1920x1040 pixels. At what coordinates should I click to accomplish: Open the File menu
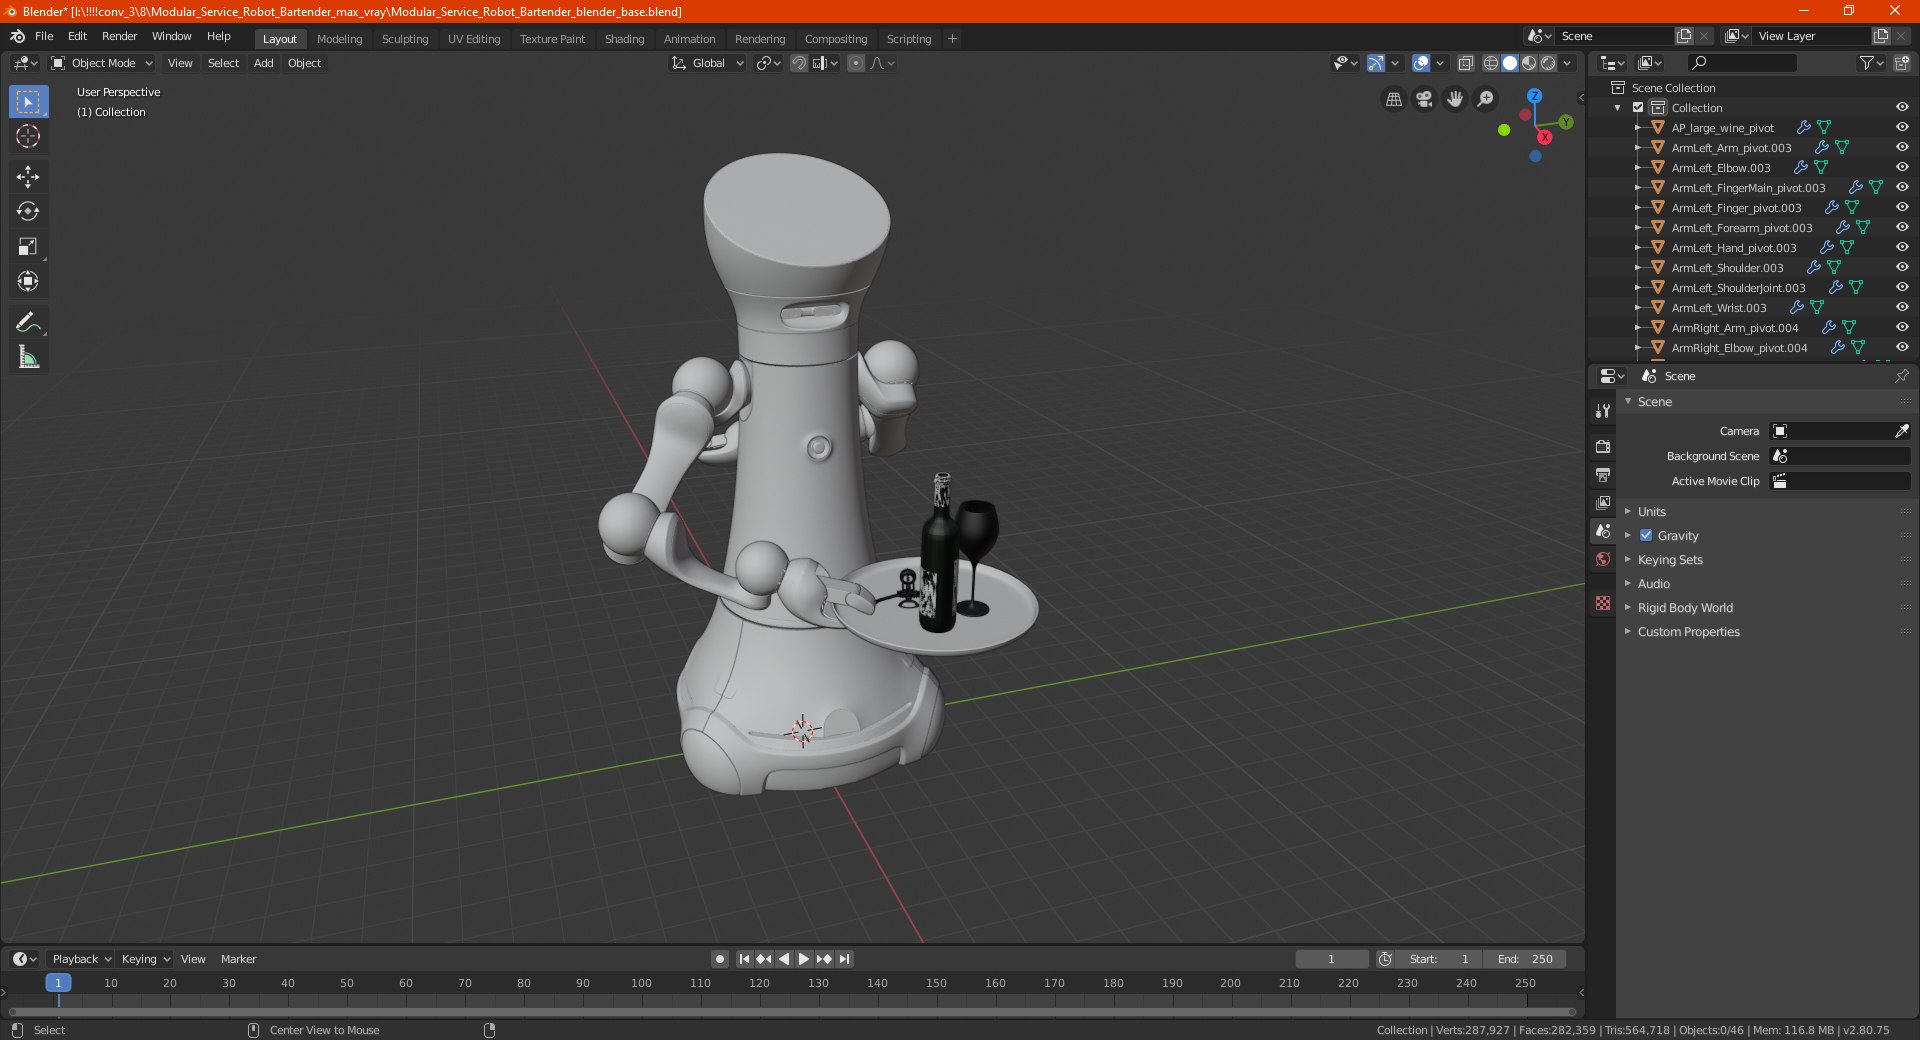44,36
